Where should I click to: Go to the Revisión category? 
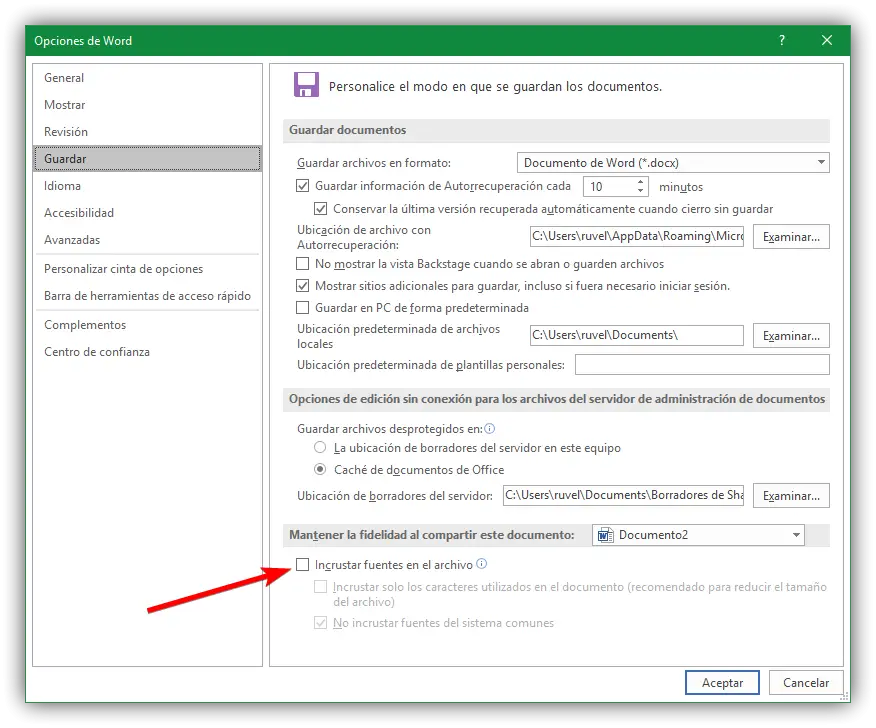147,131
